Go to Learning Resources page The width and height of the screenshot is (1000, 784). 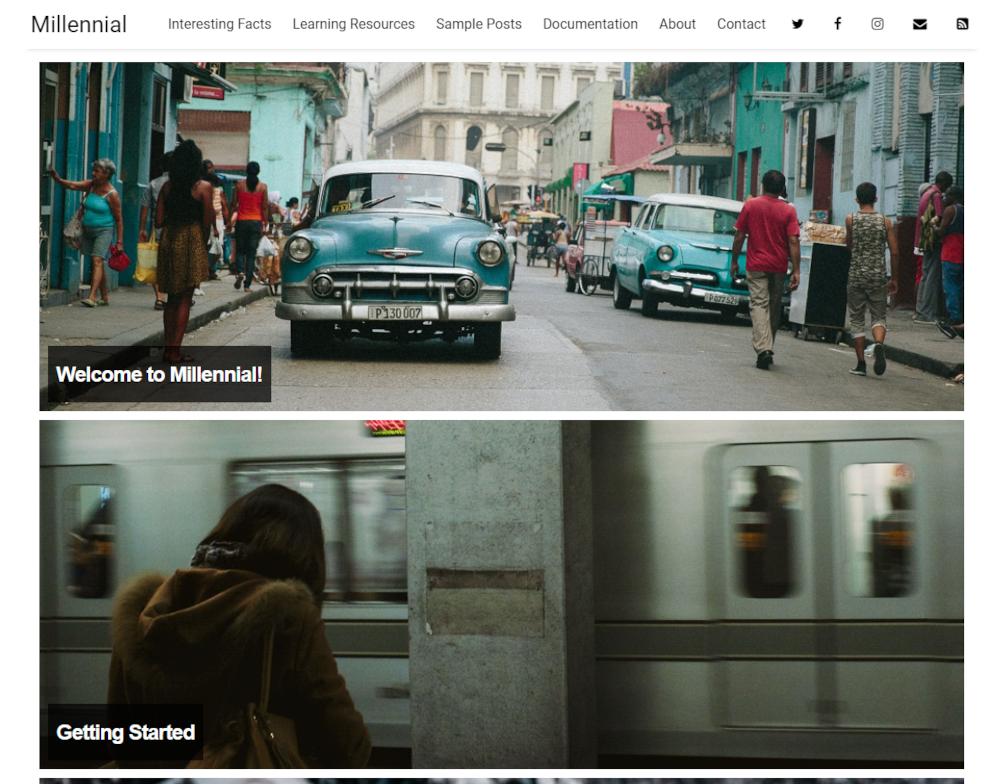tap(353, 24)
